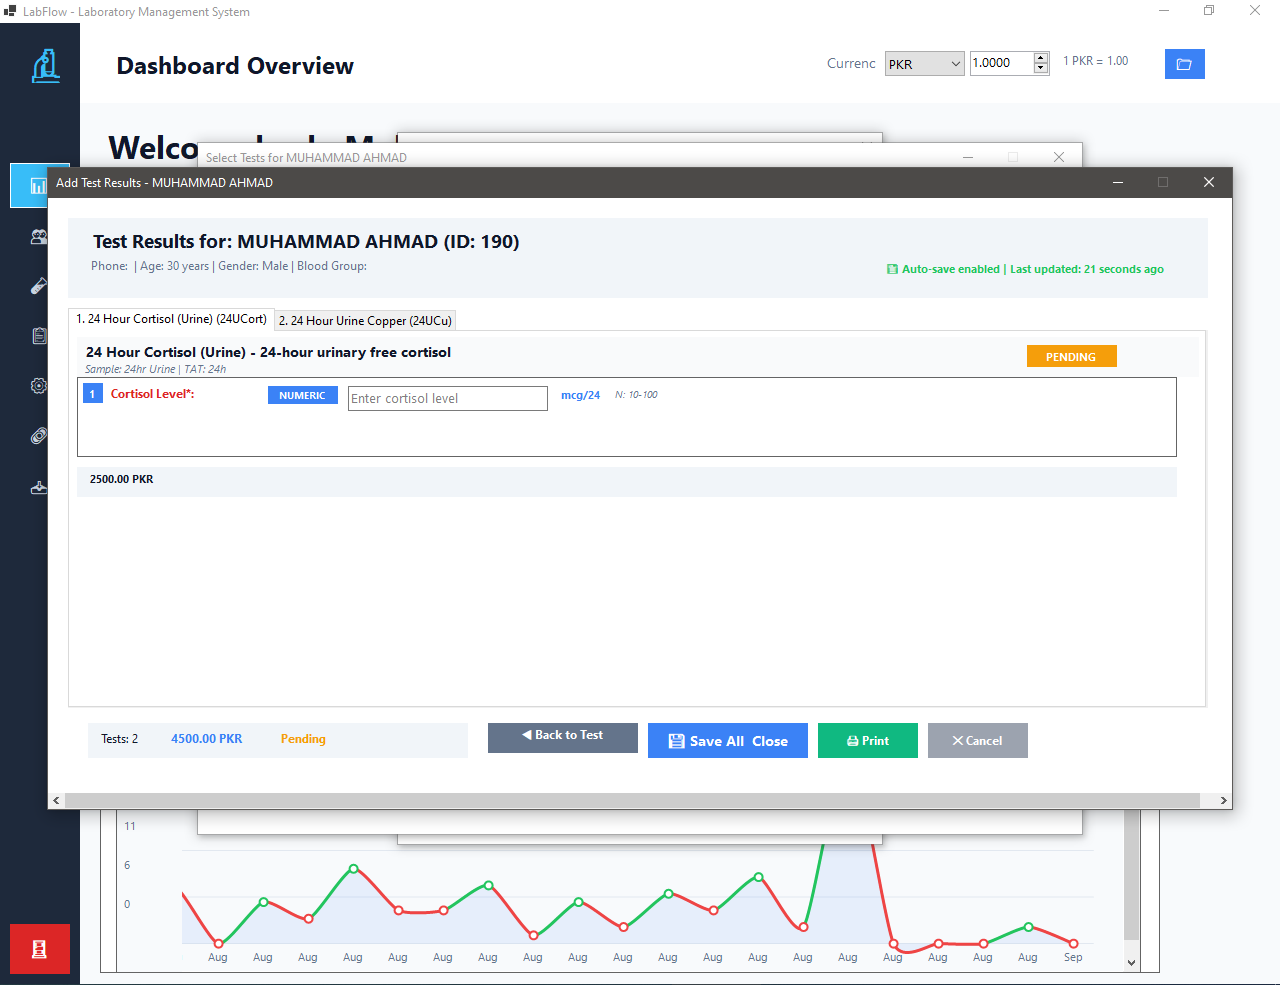The height and width of the screenshot is (985, 1280).
Task: Open the clipboard reports icon in the sidebar
Action: 39,336
